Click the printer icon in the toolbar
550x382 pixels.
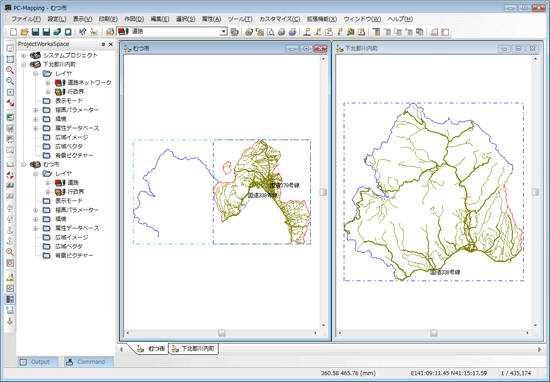point(281,32)
